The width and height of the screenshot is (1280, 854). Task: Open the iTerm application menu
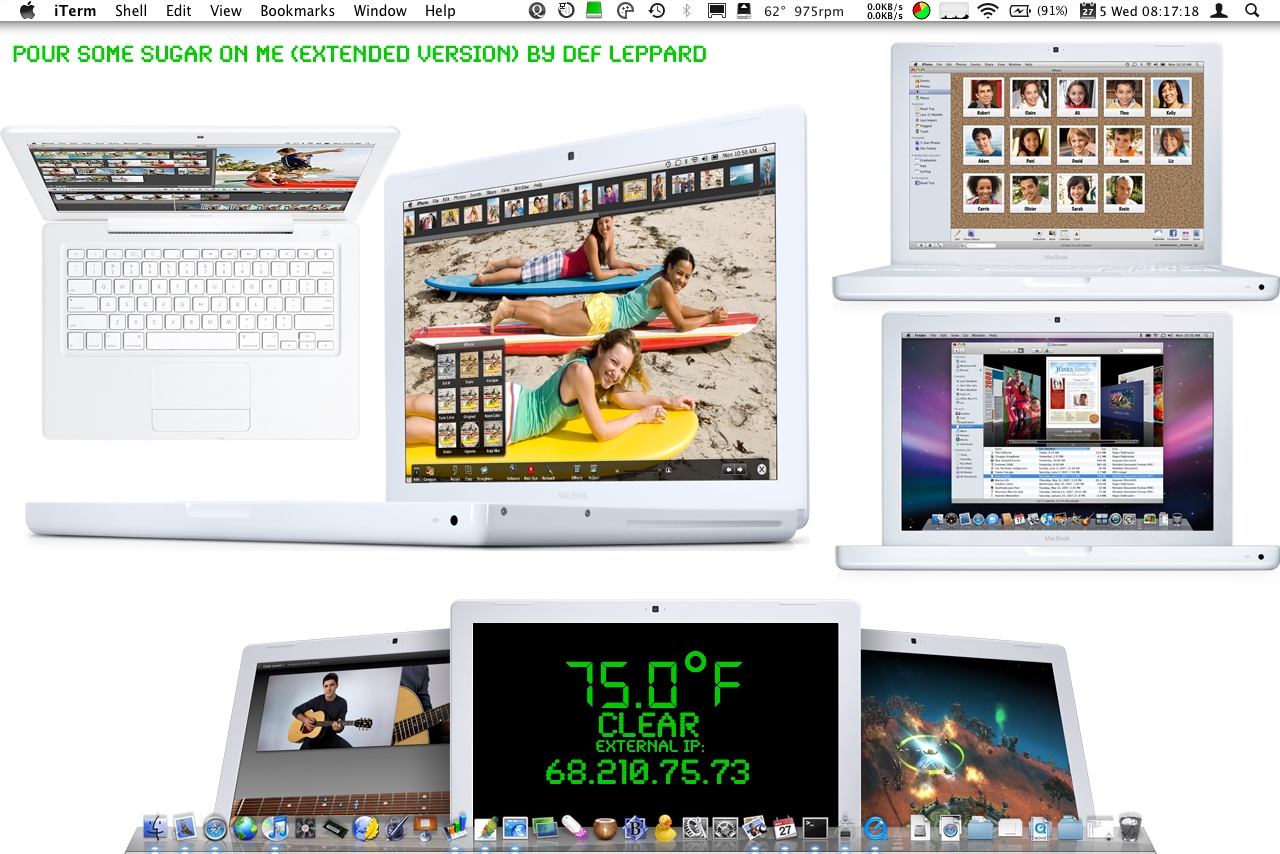coord(74,11)
